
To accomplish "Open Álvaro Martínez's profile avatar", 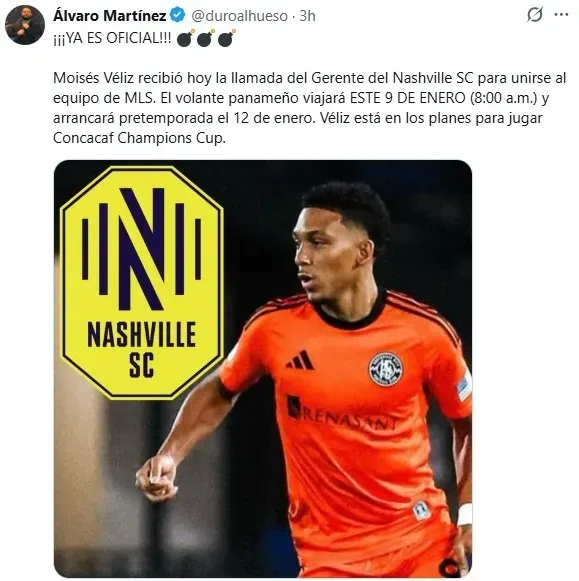I will pos(25,25).
